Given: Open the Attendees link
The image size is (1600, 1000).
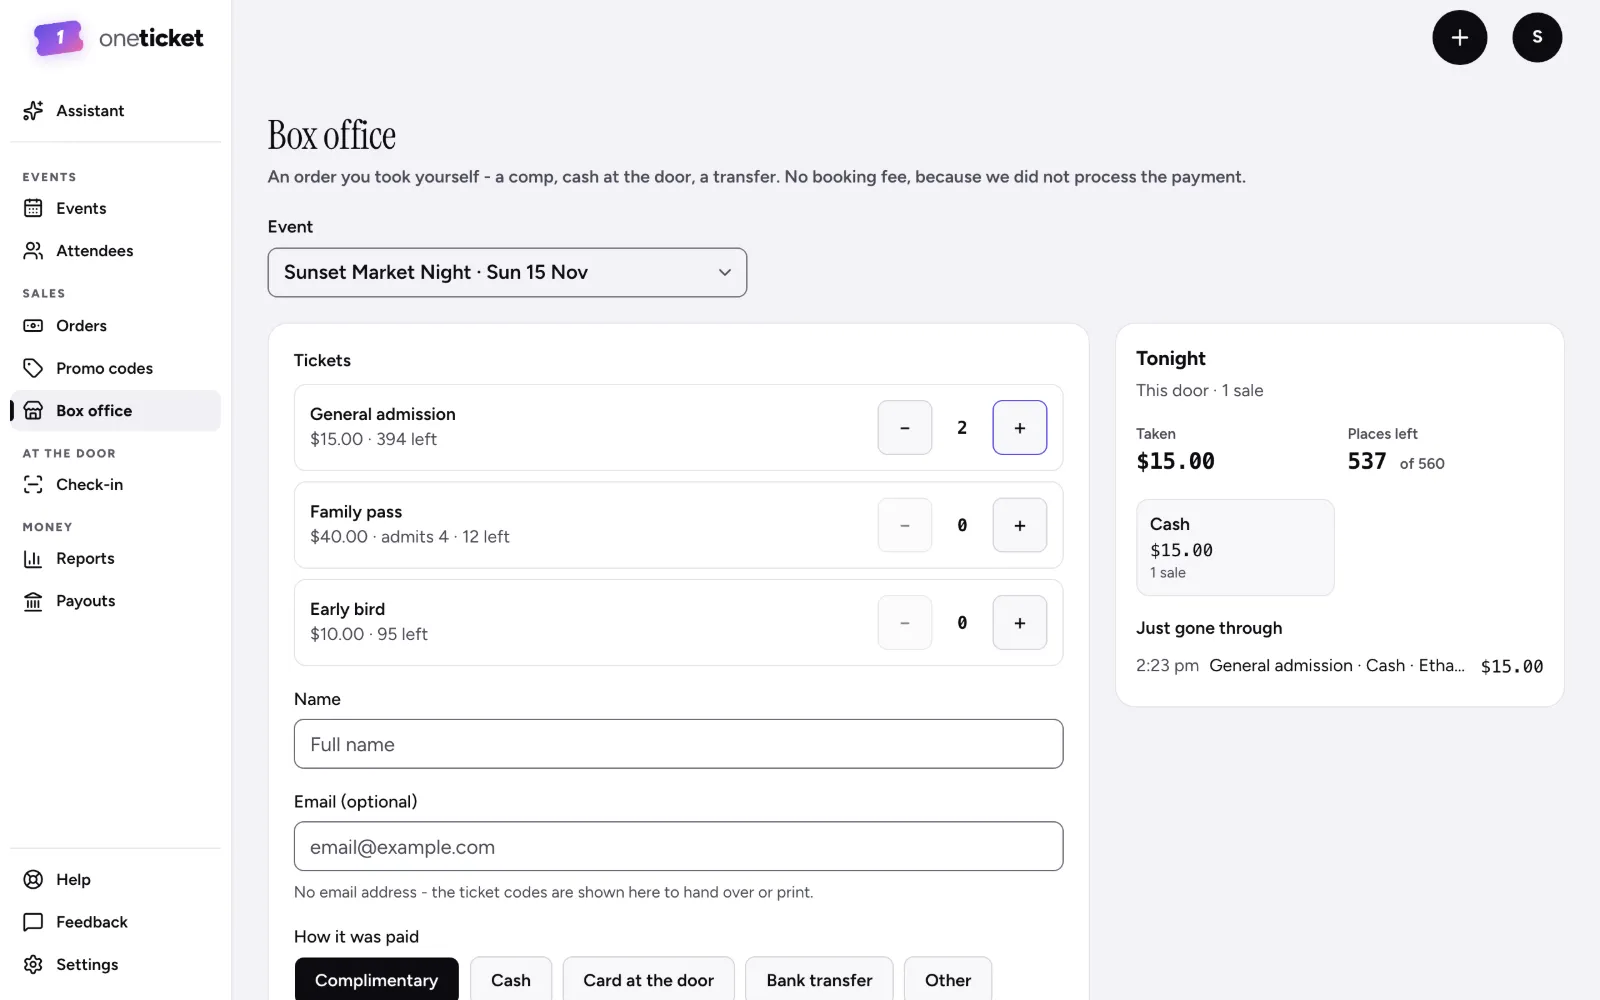Looking at the screenshot, I should point(115,251).
